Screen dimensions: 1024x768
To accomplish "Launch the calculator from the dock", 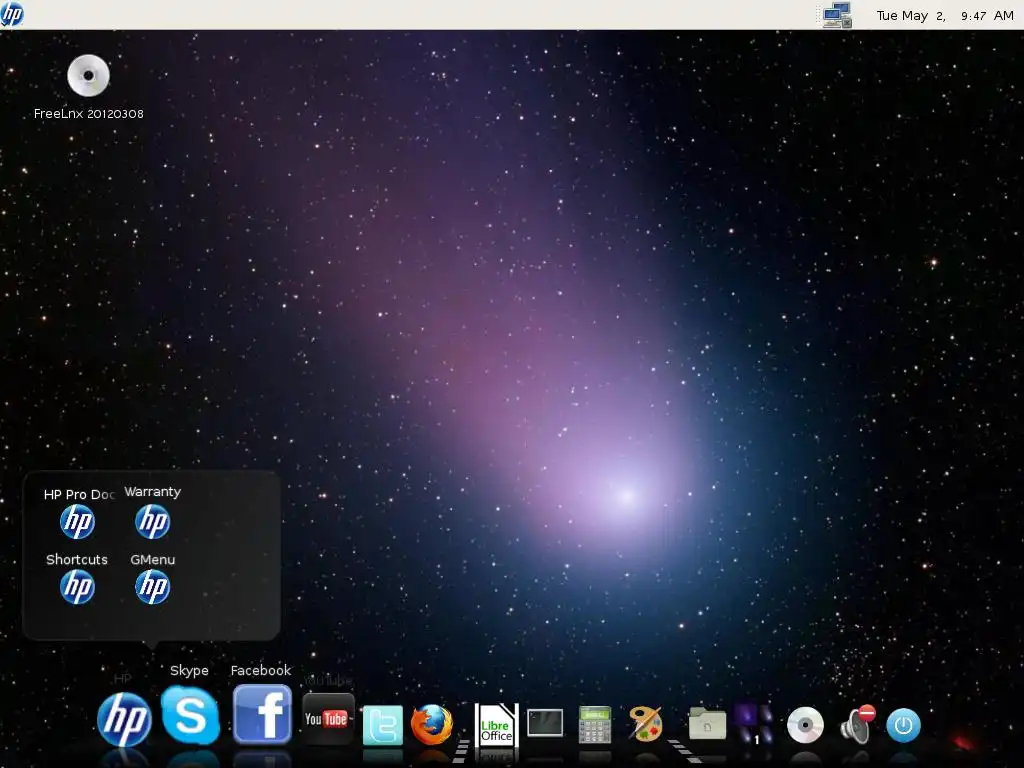I will [595, 724].
